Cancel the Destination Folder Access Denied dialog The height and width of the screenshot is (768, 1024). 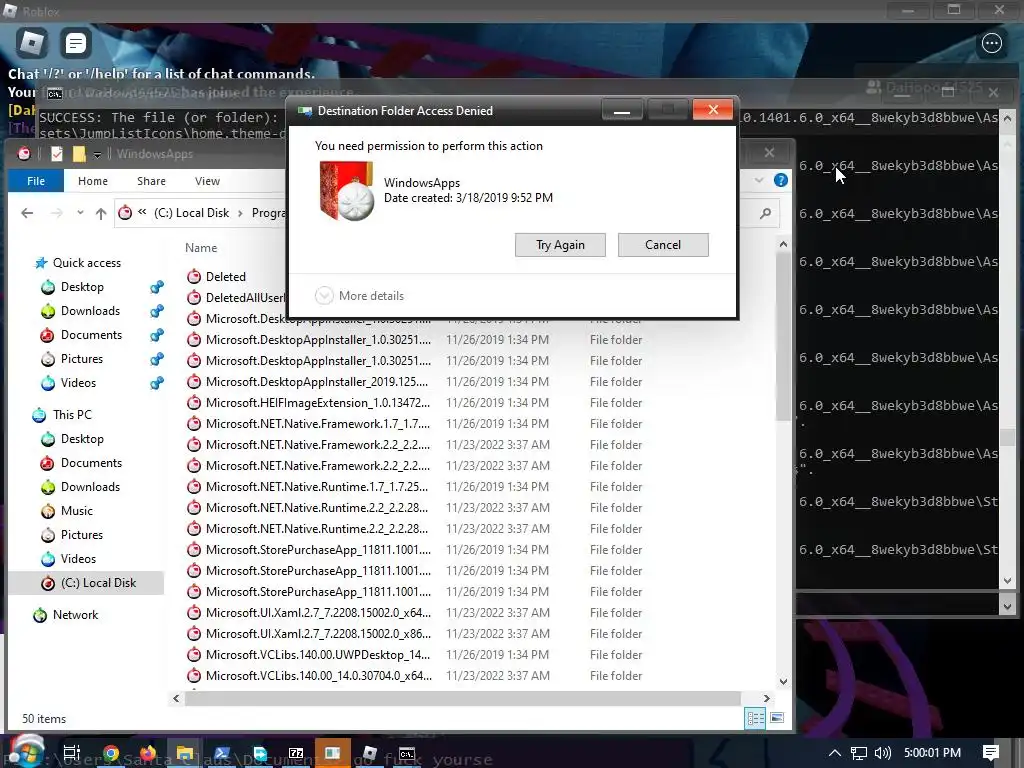pyautogui.click(x=663, y=245)
